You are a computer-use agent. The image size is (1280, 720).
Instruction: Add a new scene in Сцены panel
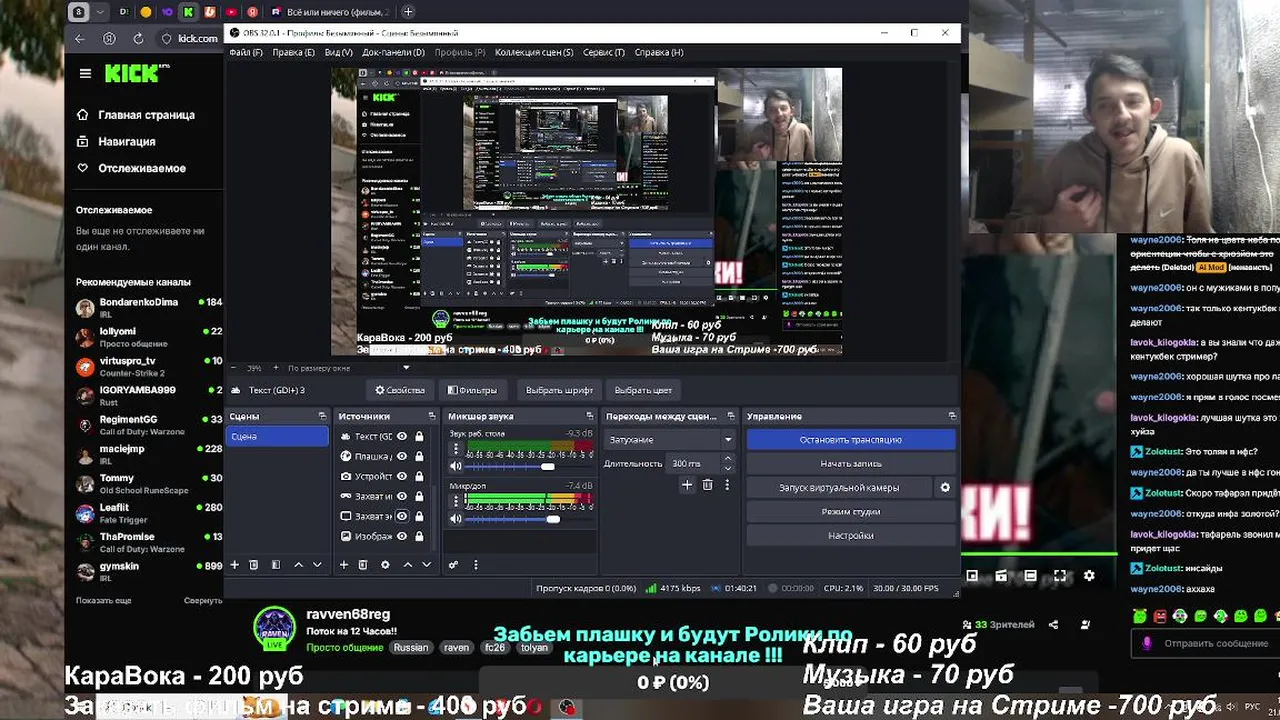pyautogui.click(x=234, y=565)
